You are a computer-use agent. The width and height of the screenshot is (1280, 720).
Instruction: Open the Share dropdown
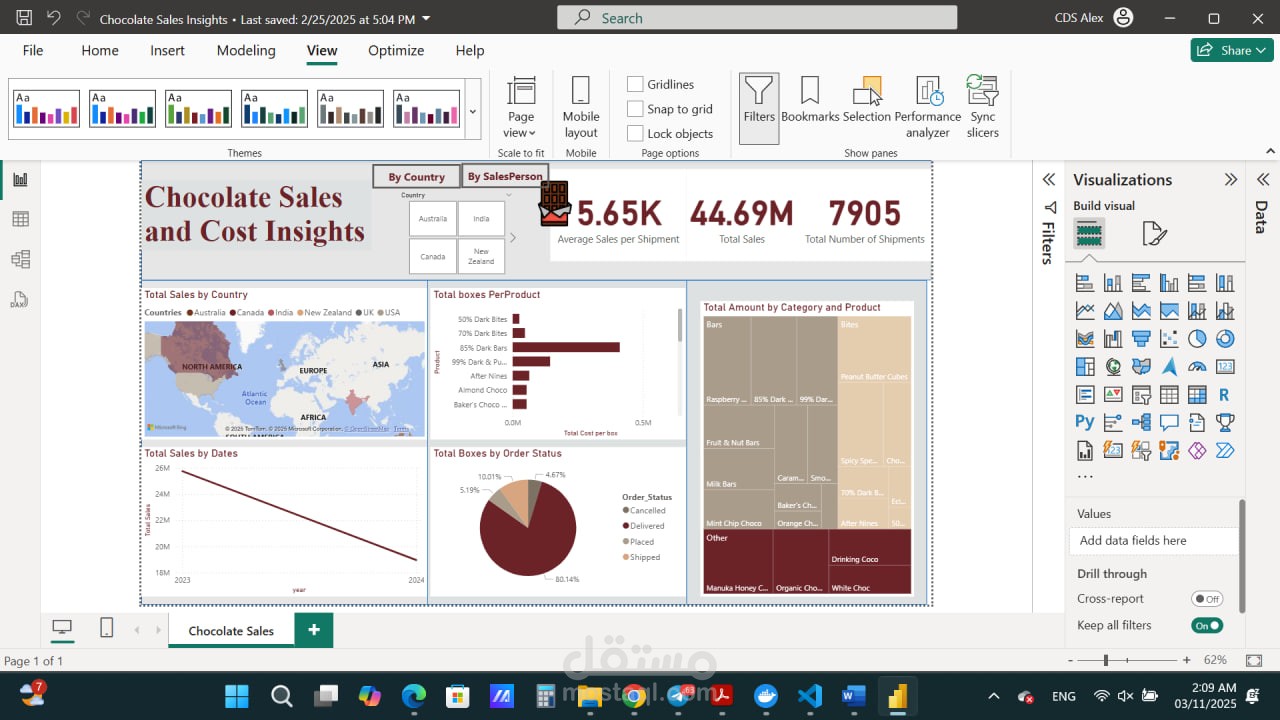click(x=1232, y=50)
